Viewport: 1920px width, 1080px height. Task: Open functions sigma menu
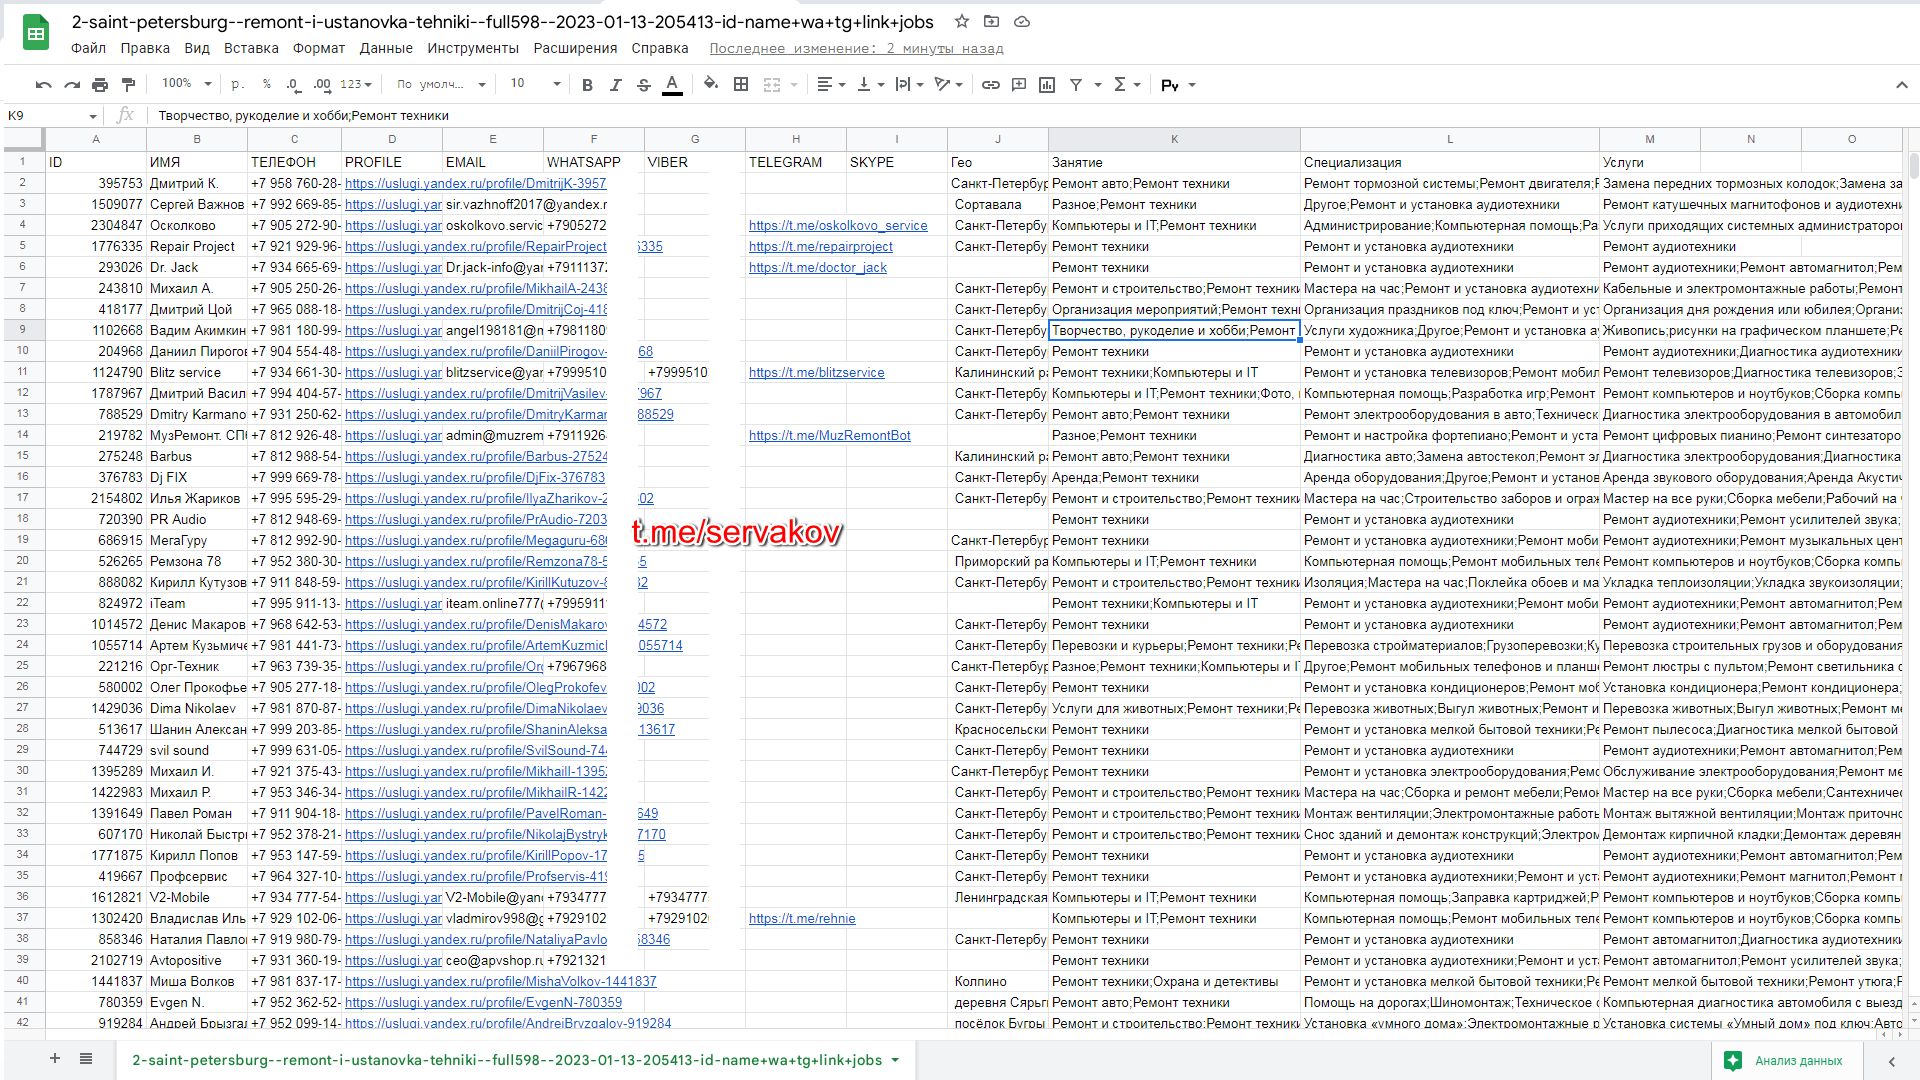click(1126, 85)
